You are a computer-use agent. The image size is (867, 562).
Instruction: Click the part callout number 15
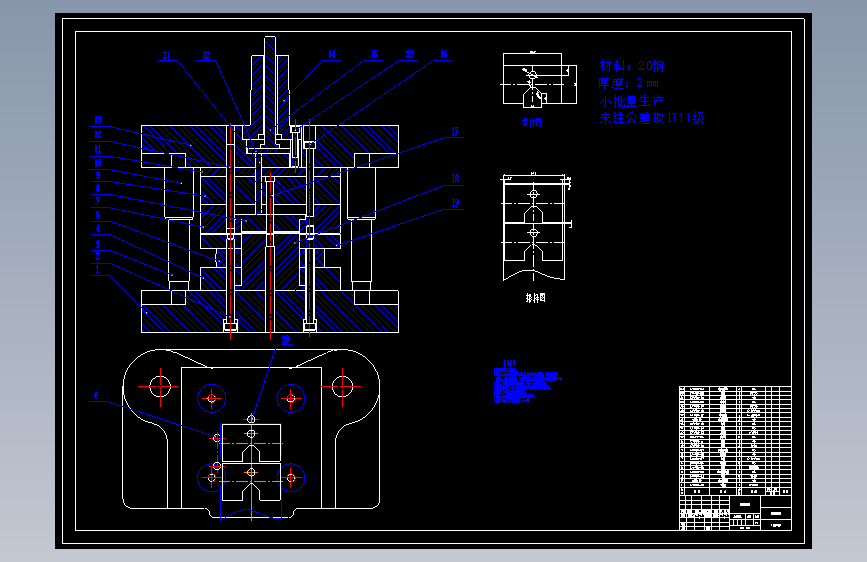(x=374, y=54)
